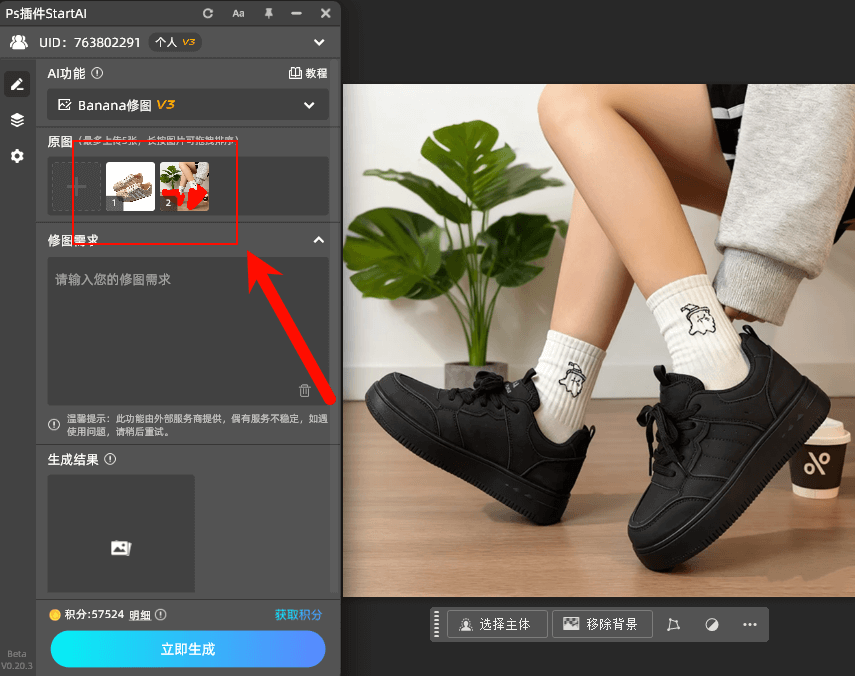Click the Aa font size icon
This screenshot has width=855, height=676.
(x=238, y=13)
